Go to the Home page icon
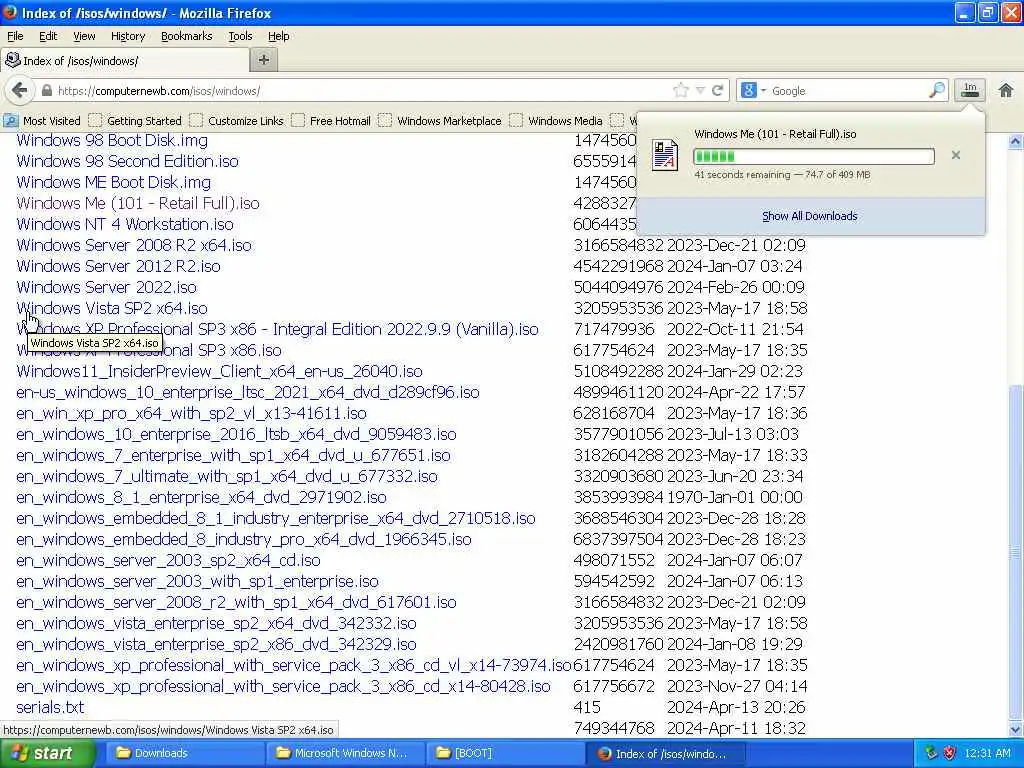1024x768 pixels. [x=1006, y=90]
